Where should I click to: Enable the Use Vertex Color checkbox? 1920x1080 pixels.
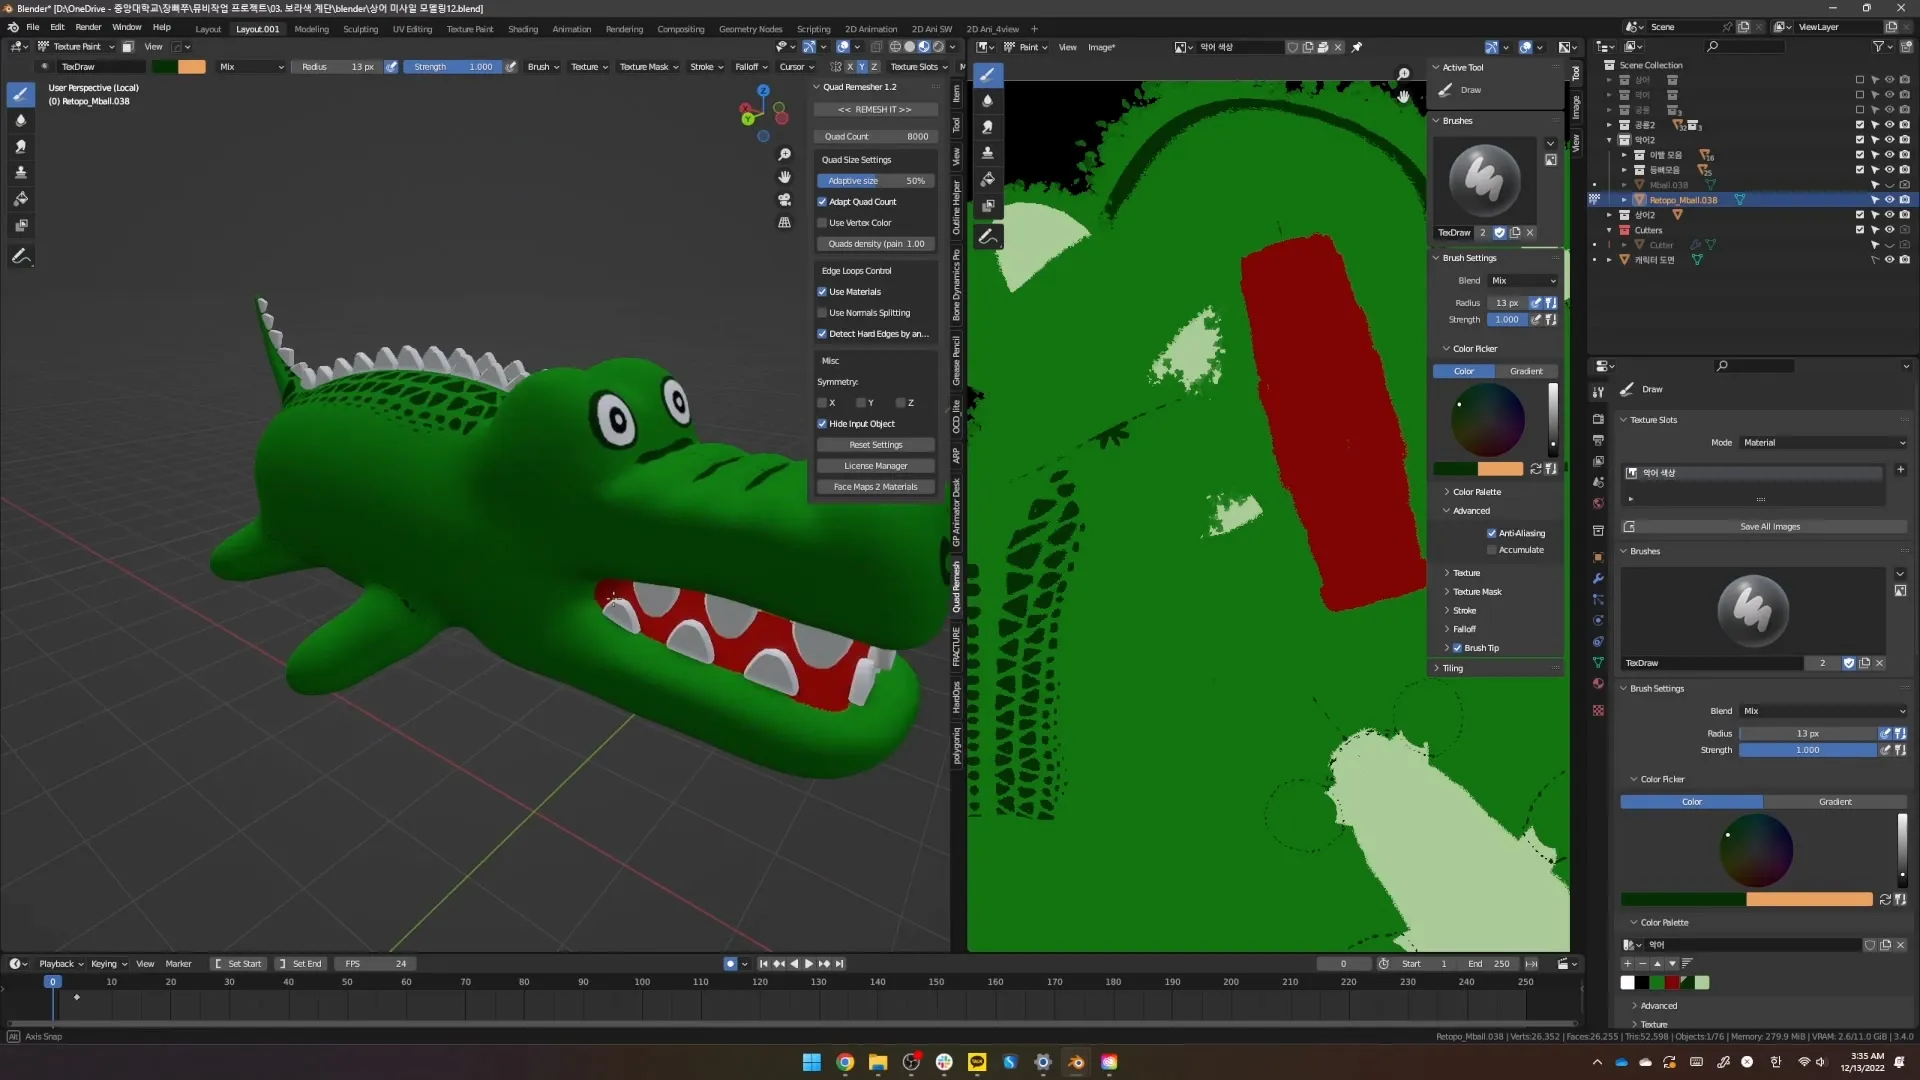pyautogui.click(x=822, y=223)
